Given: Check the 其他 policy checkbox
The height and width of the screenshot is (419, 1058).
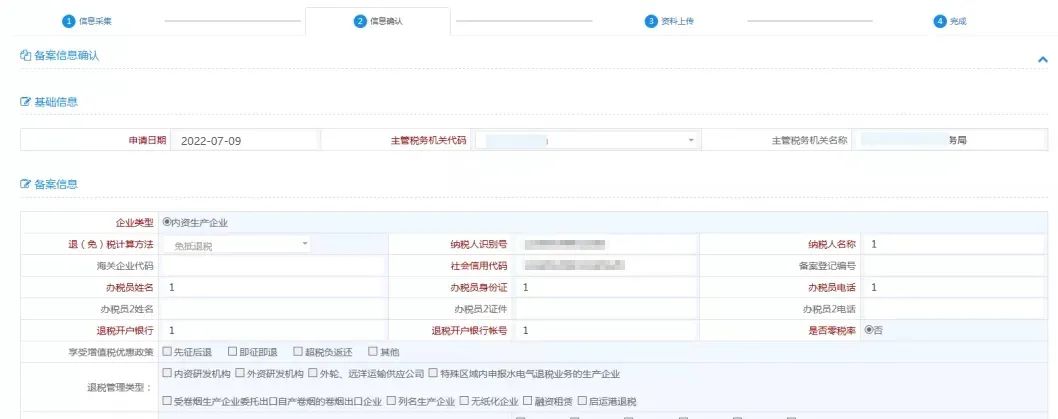Looking at the screenshot, I should click(x=372, y=352).
